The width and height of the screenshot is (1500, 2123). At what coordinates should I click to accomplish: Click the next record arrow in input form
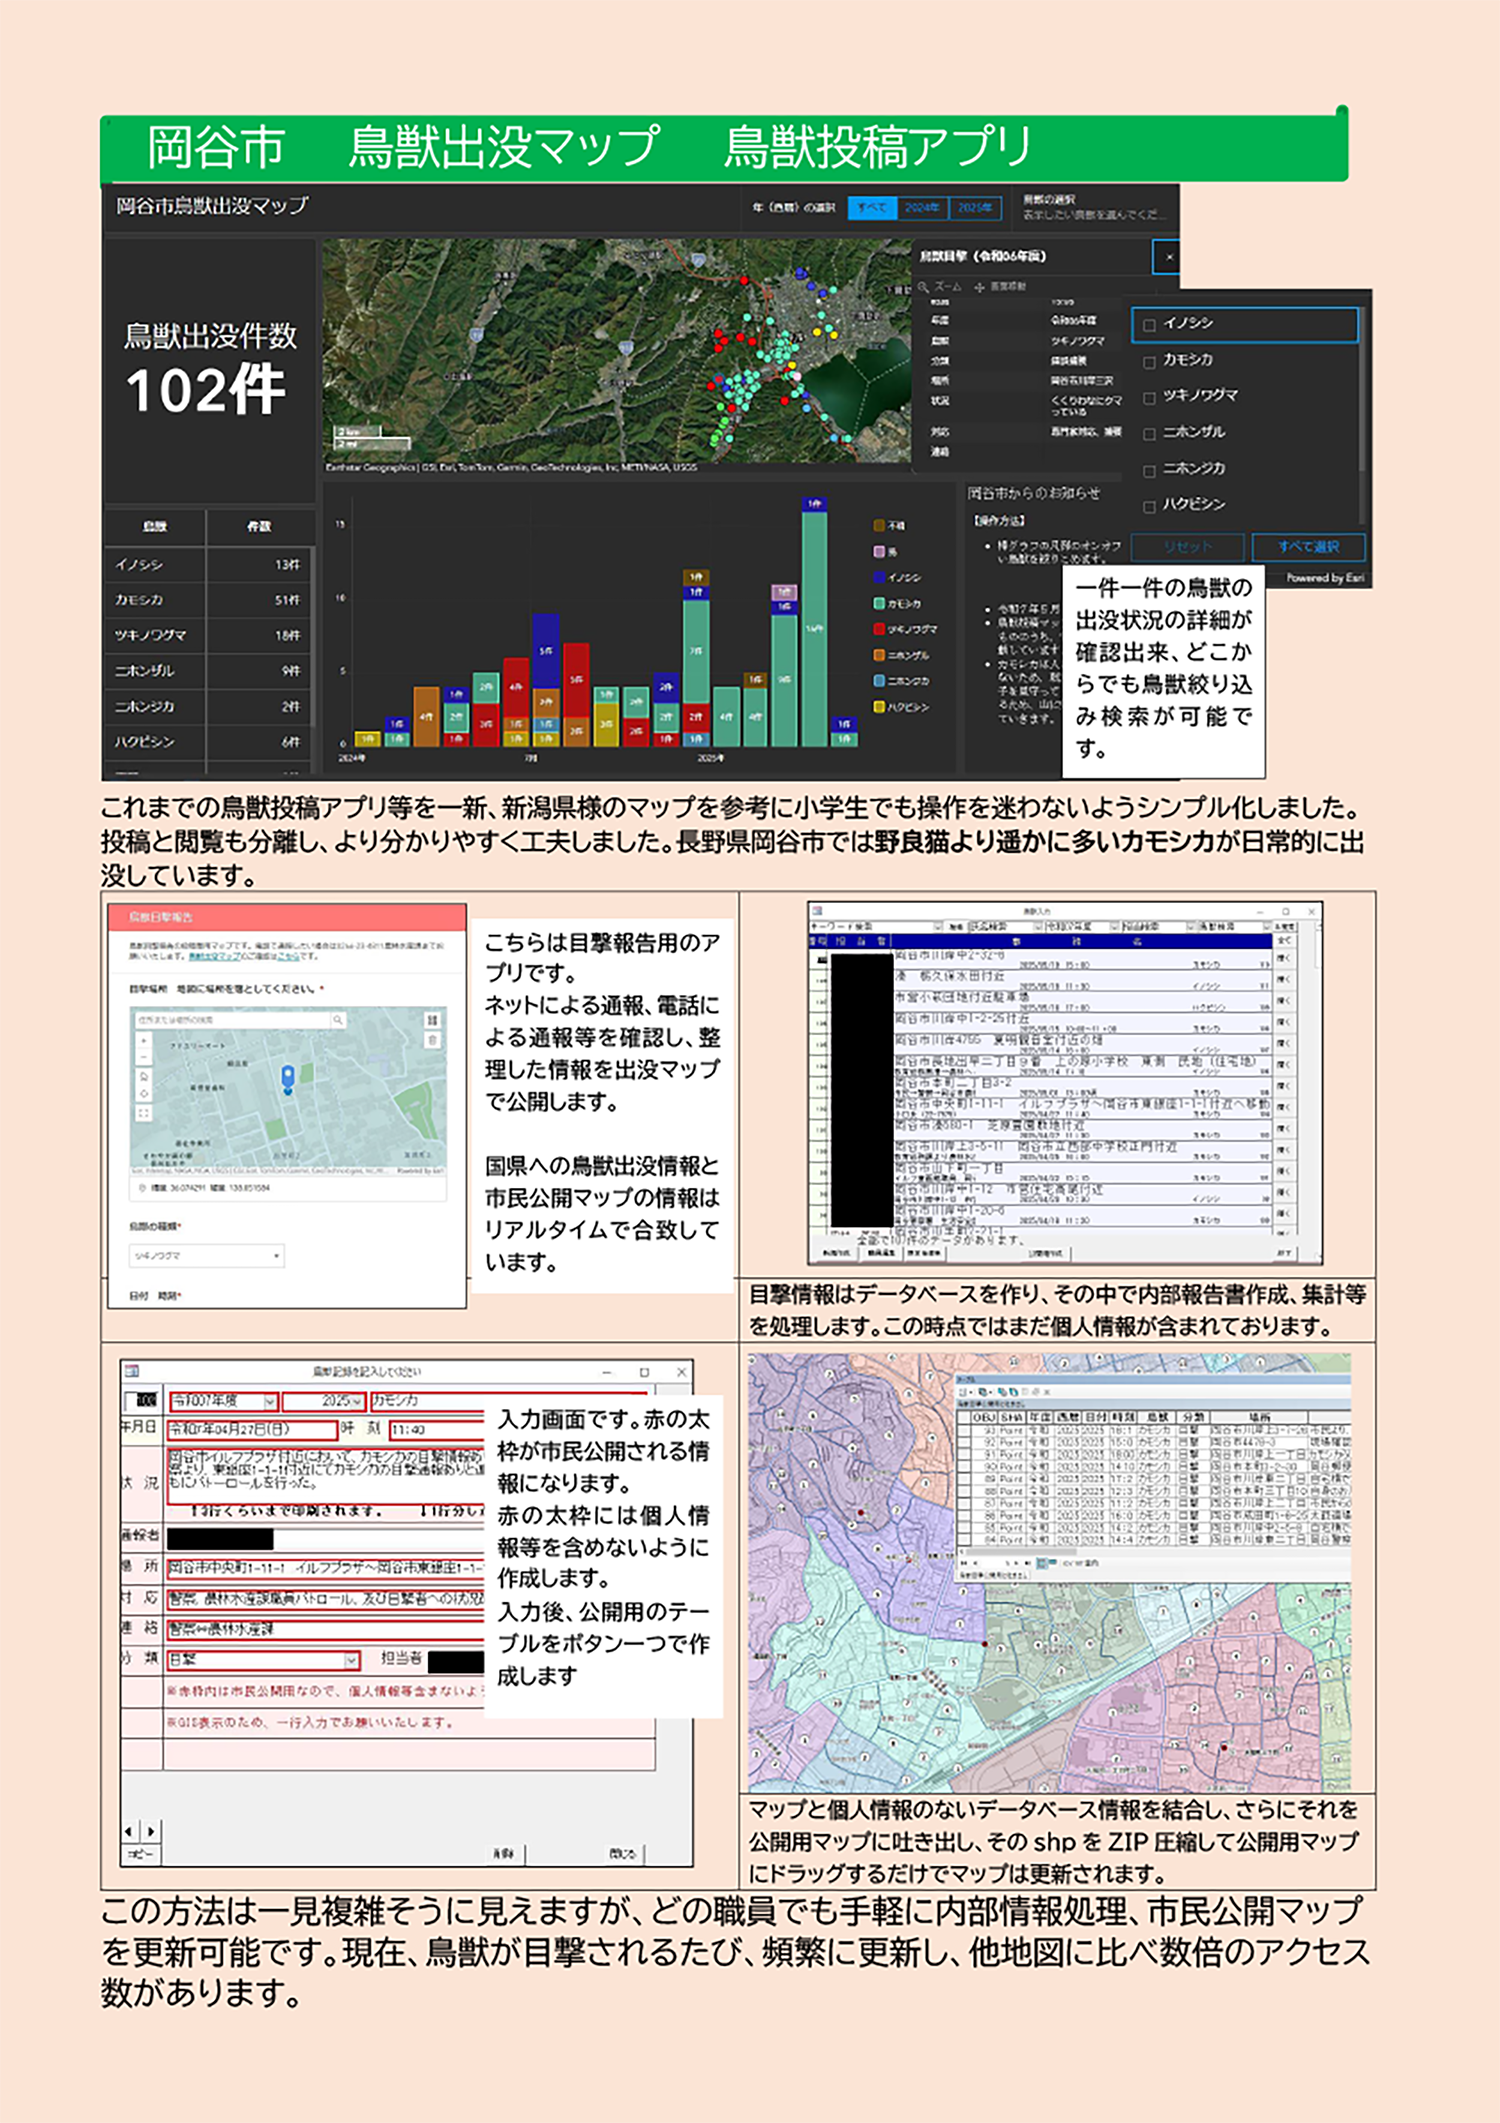(x=151, y=1831)
